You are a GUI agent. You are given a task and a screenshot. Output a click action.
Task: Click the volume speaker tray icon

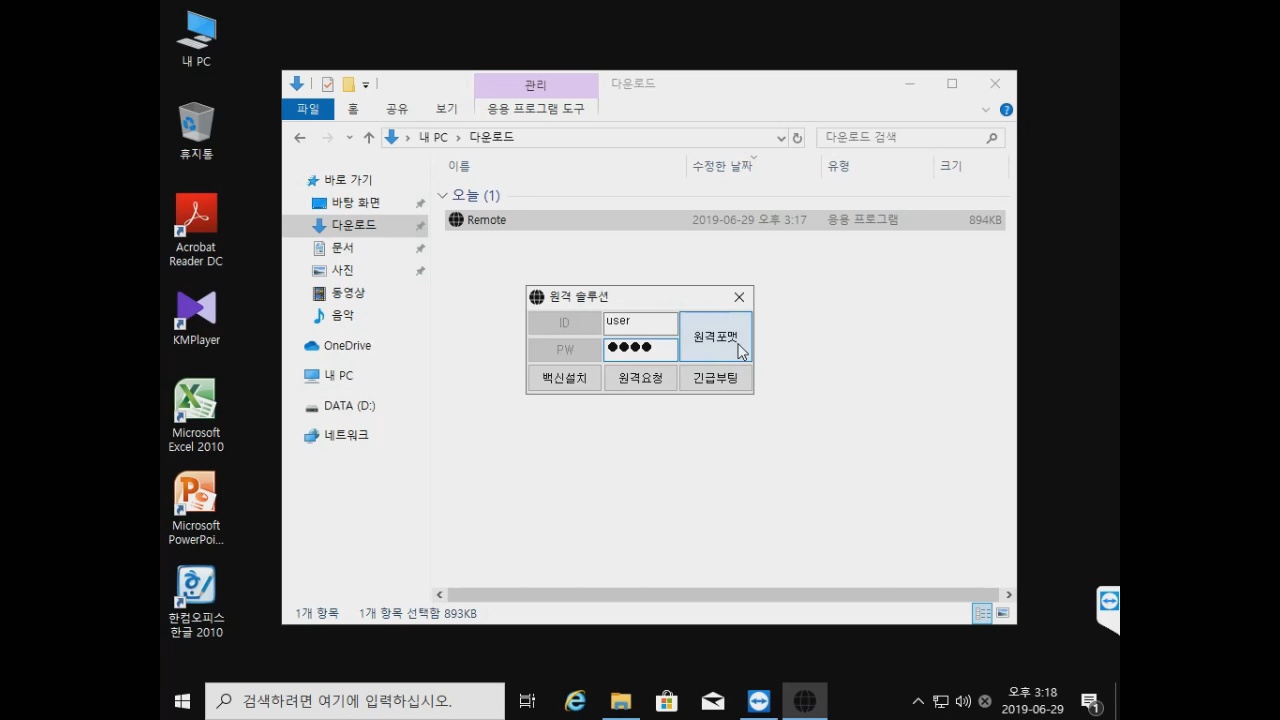tap(963, 702)
